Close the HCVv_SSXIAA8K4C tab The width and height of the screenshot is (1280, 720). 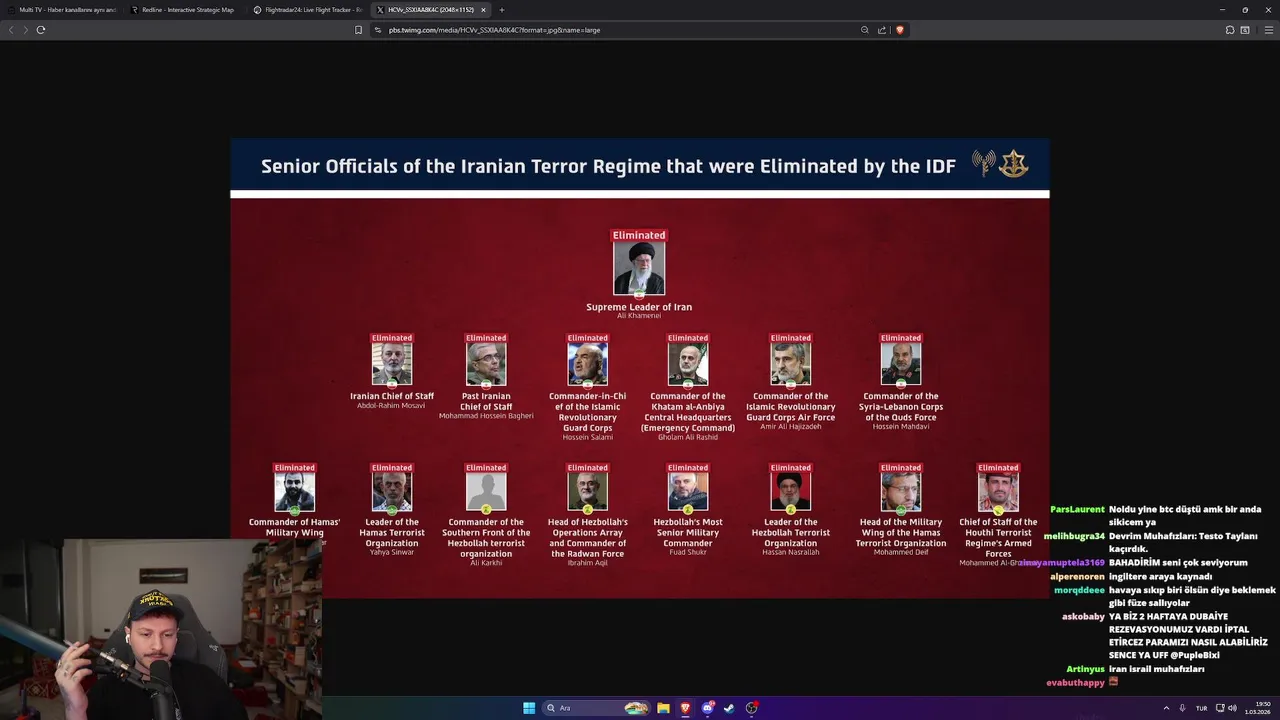[483, 10]
